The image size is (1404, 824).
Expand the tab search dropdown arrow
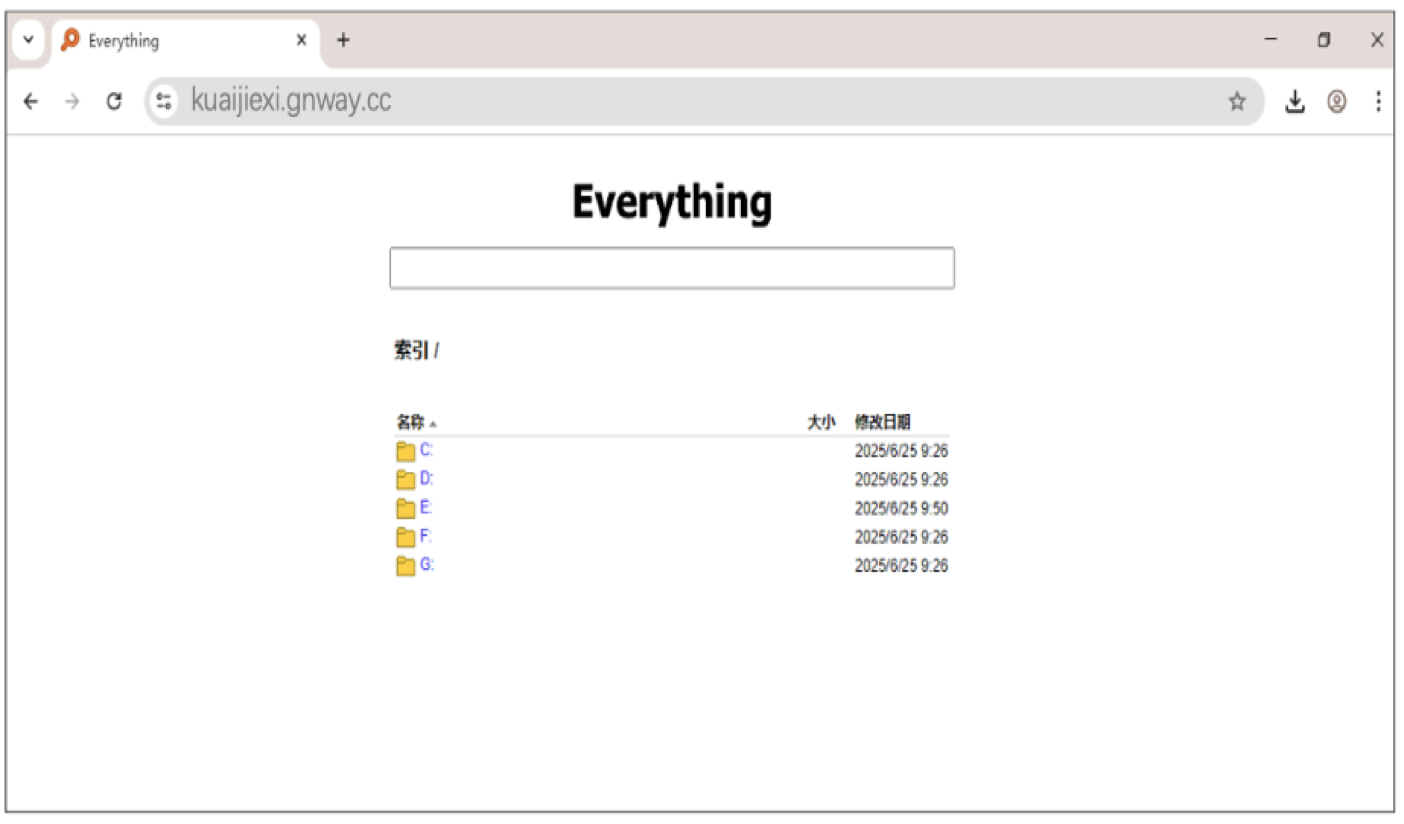(x=28, y=40)
